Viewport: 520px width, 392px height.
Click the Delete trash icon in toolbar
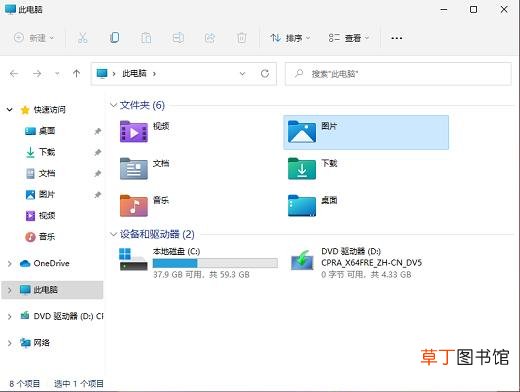(242, 38)
